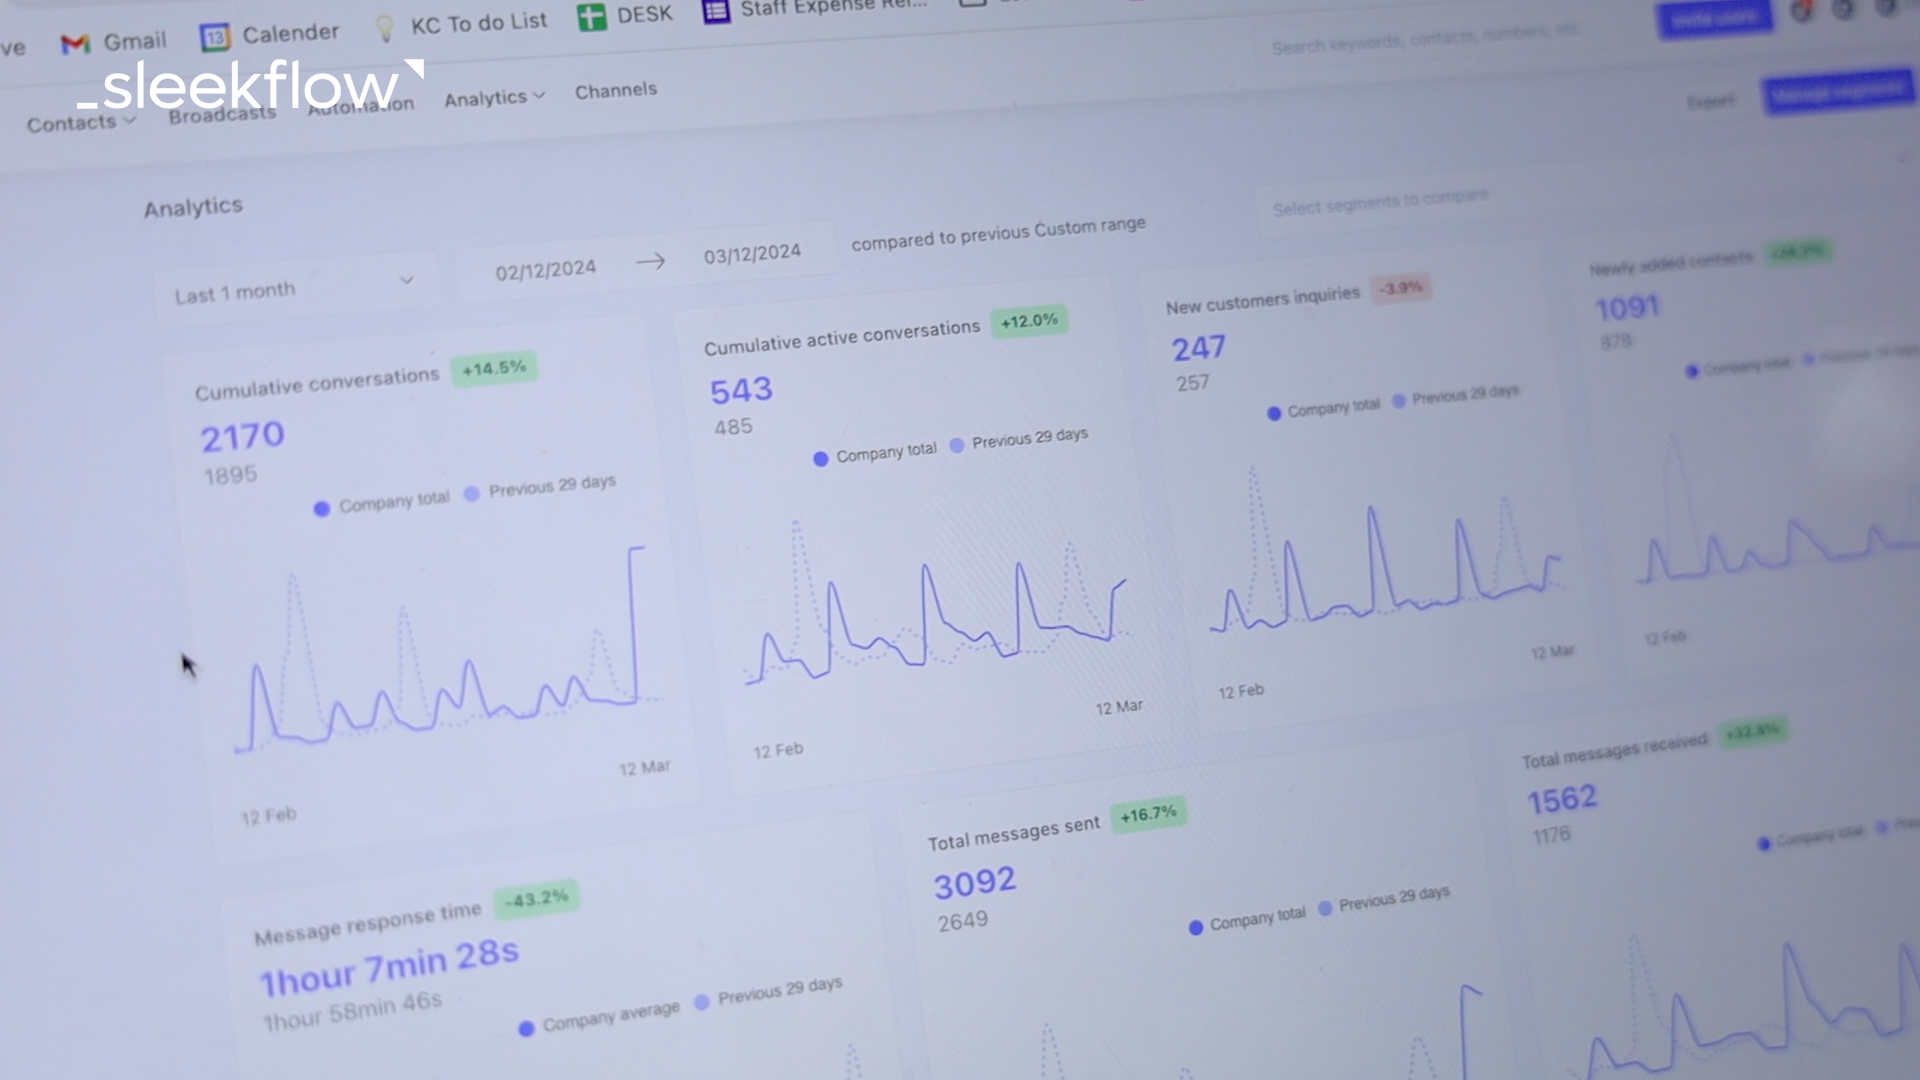1920x1080 pixels.
Task: Open the Broadcasts navigation item
Action: 222,114
